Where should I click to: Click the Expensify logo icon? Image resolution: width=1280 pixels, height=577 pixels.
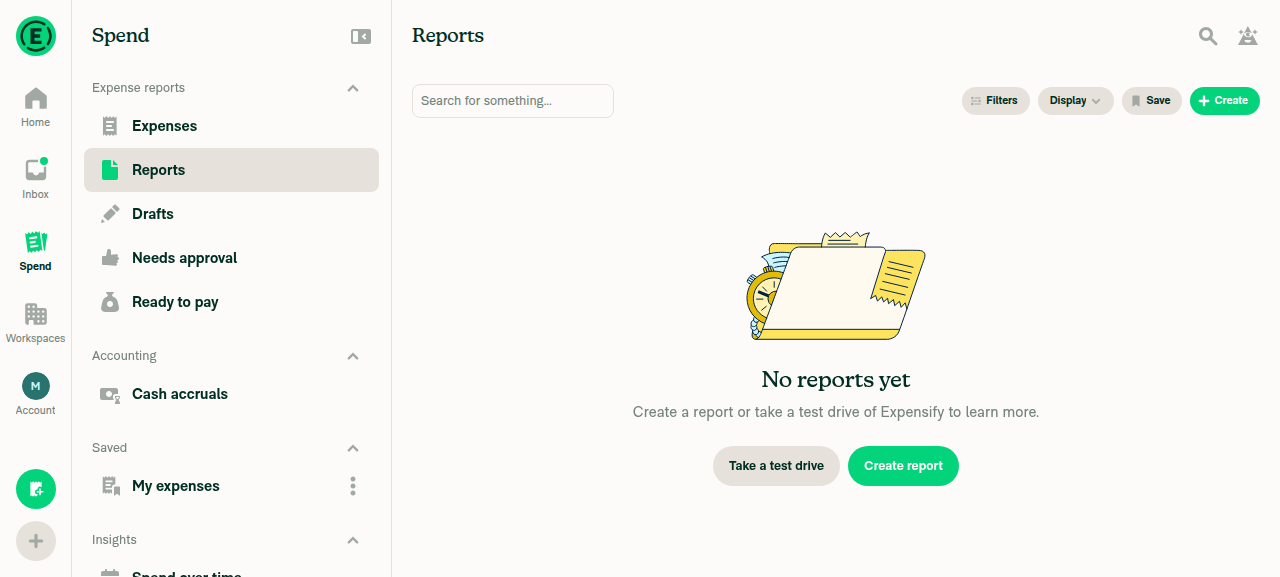point(36,36)
